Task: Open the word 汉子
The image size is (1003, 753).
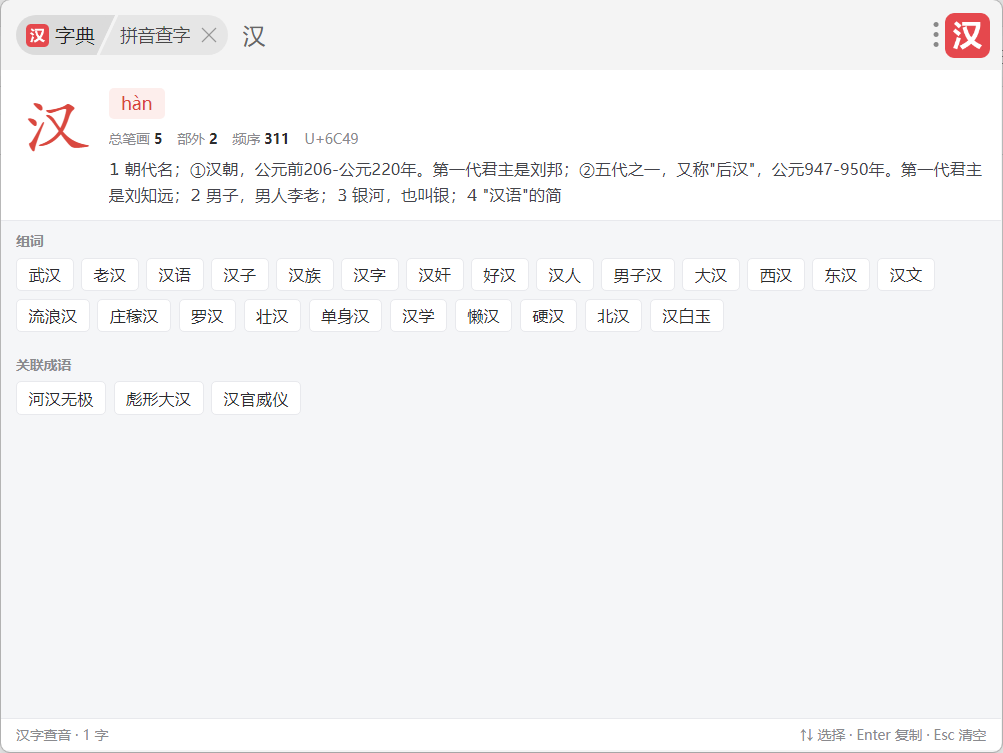Action: pos(240,275)
